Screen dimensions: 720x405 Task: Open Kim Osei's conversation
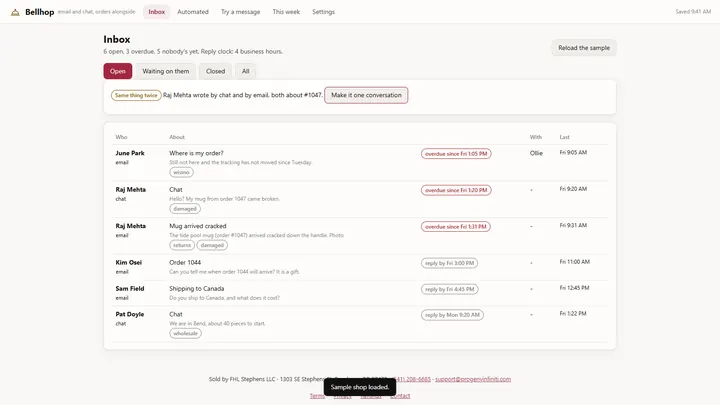tap(360, 267)
